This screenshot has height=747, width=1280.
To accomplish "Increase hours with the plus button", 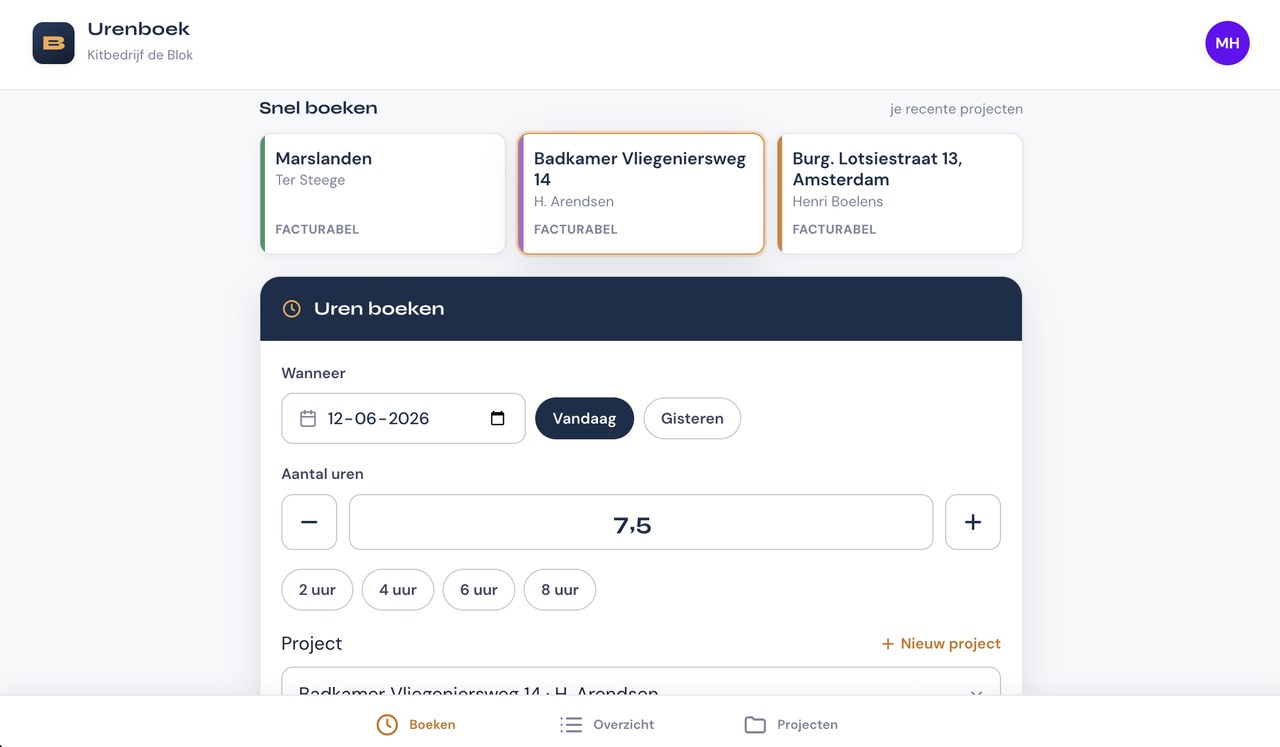I will [x=973, y=522].
